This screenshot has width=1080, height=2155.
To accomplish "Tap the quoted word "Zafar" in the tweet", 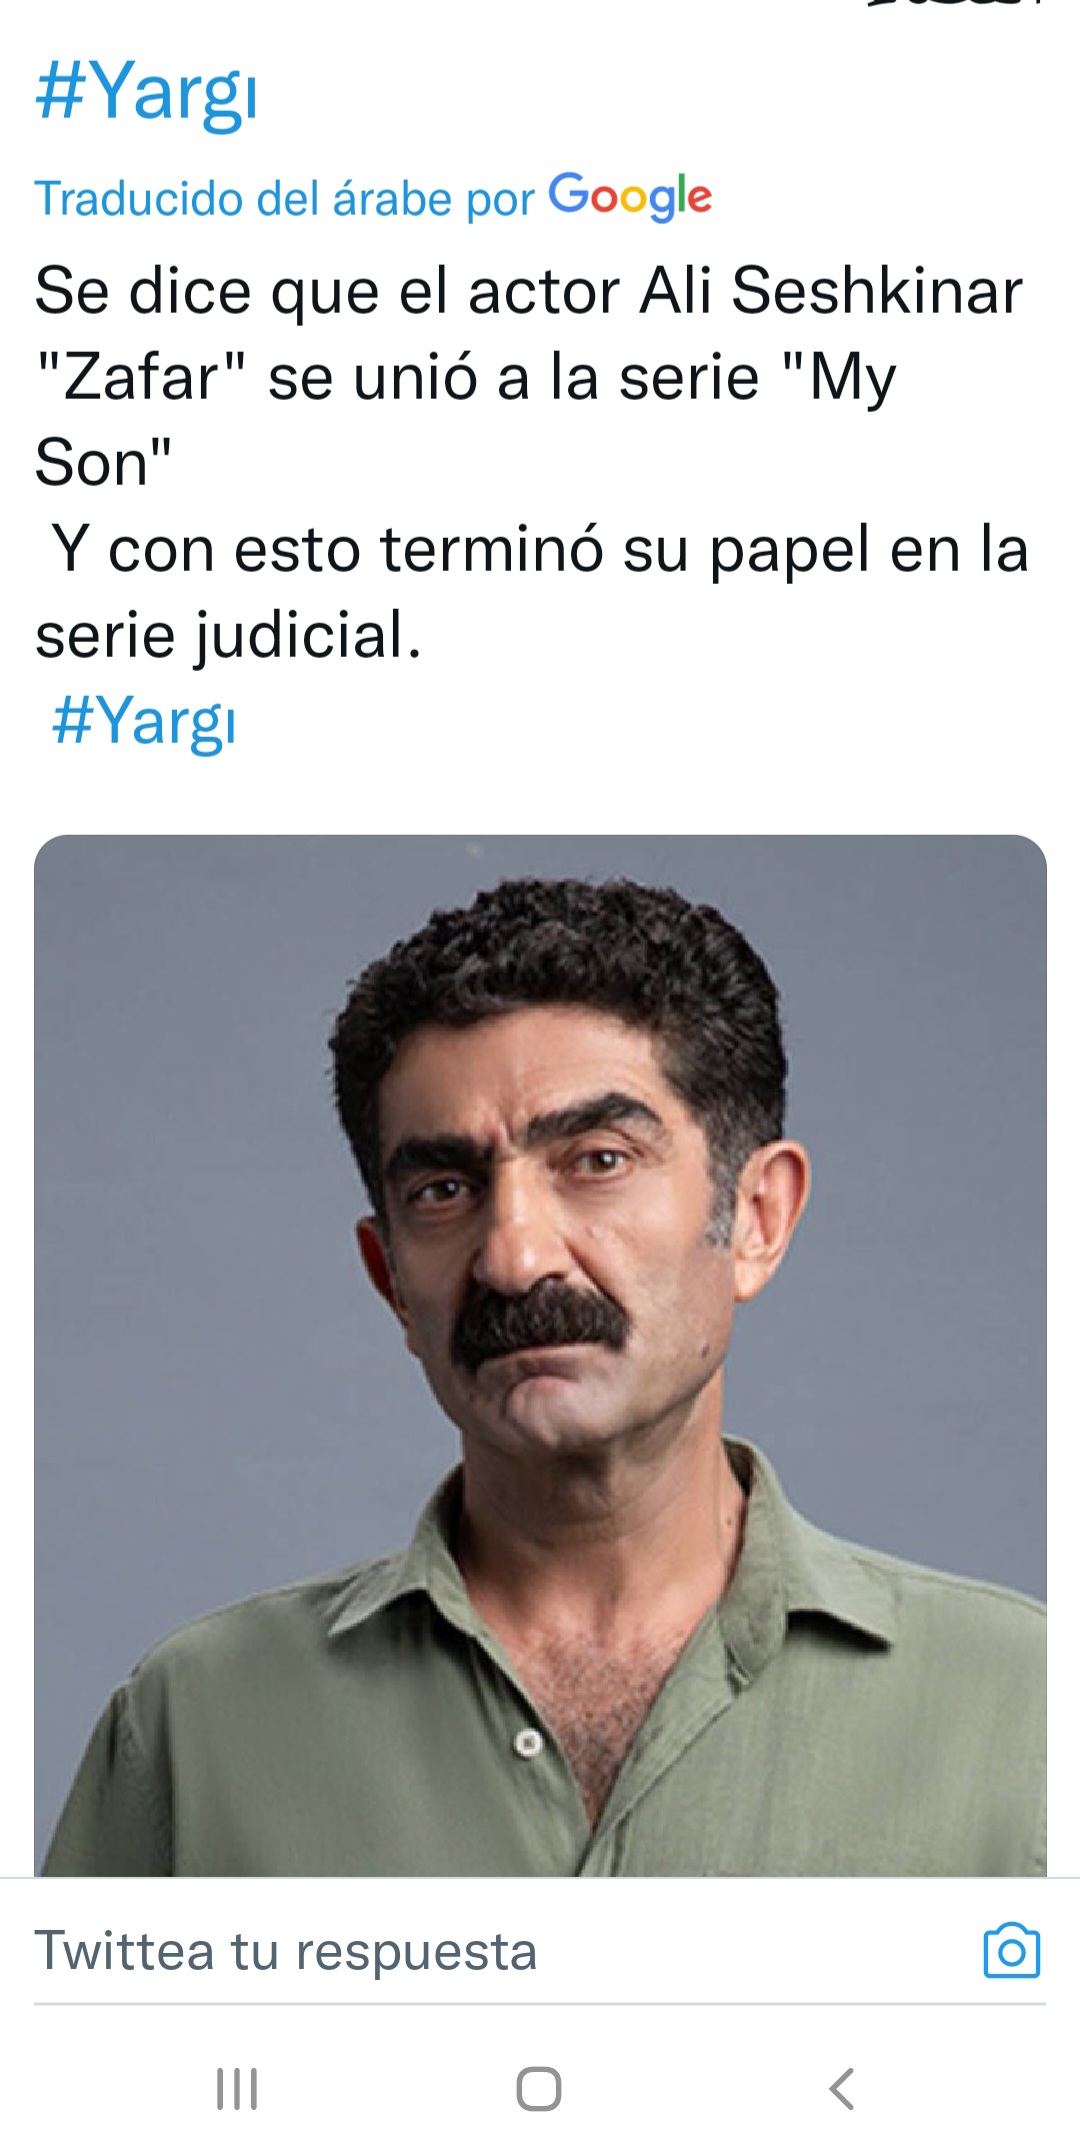I will click(x=141, y=377).
